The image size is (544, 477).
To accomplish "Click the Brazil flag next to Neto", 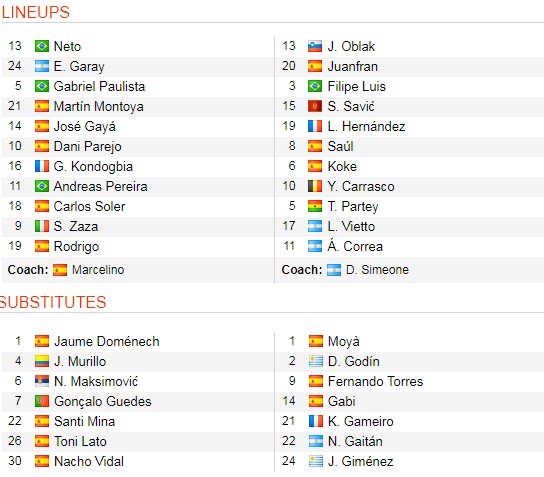I will (42, 46).
